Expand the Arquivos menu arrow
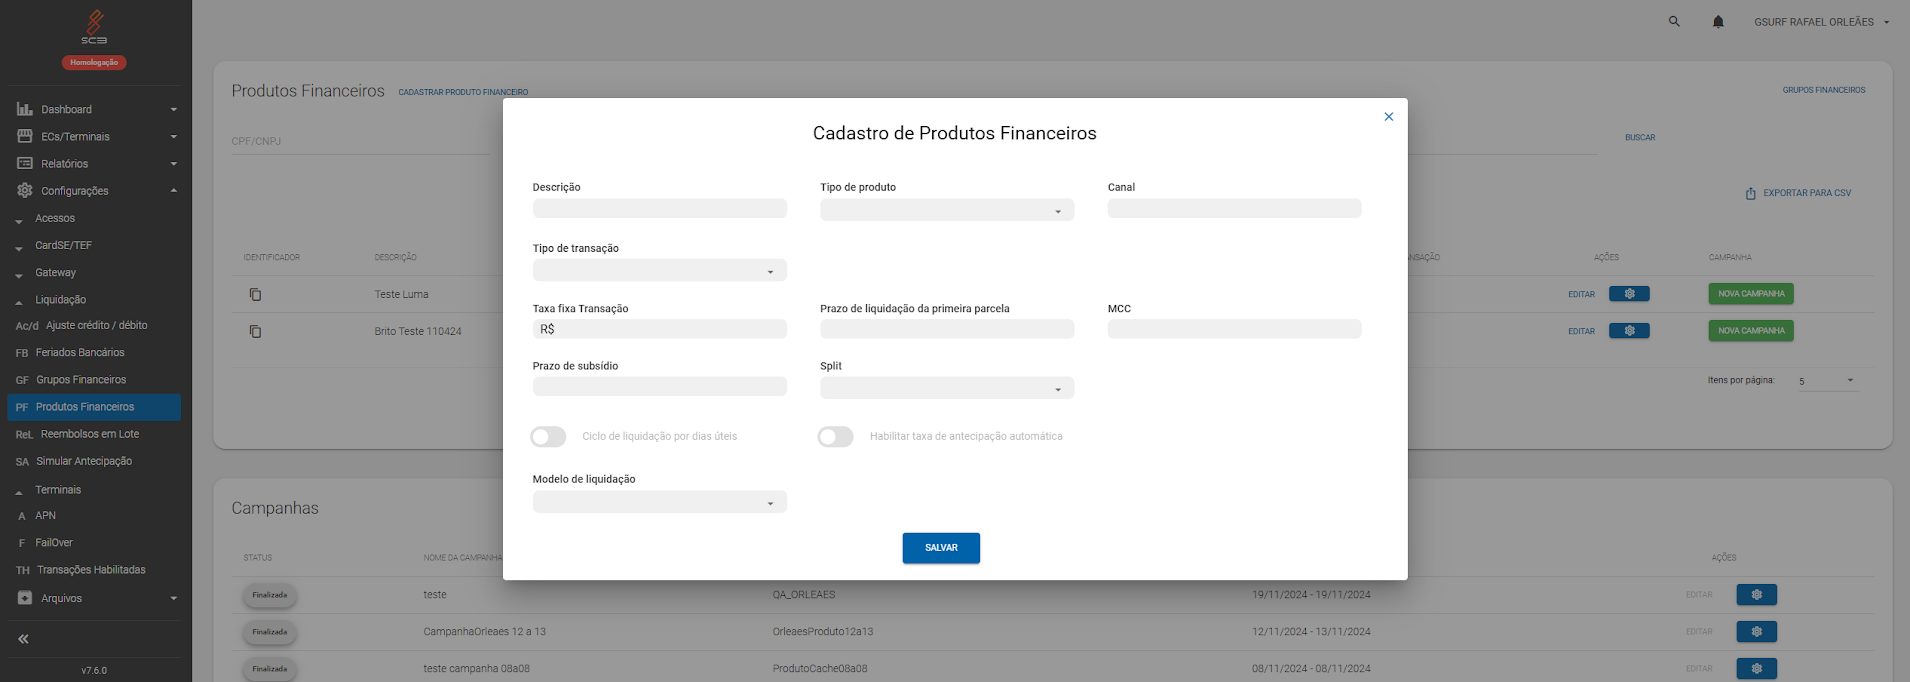 pos(174,599)
